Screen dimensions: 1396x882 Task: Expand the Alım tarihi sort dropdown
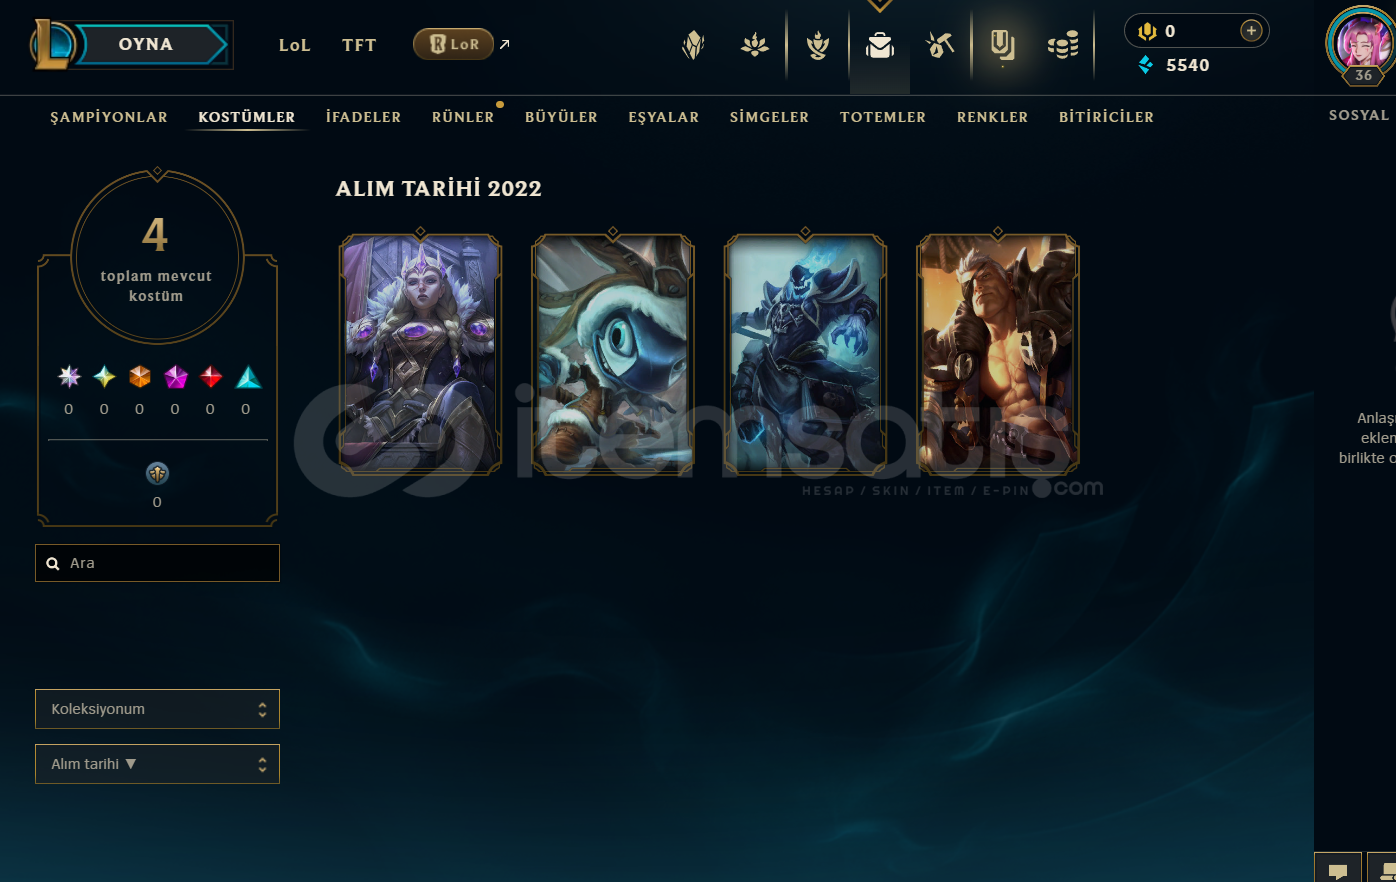[x=157, y=764]
